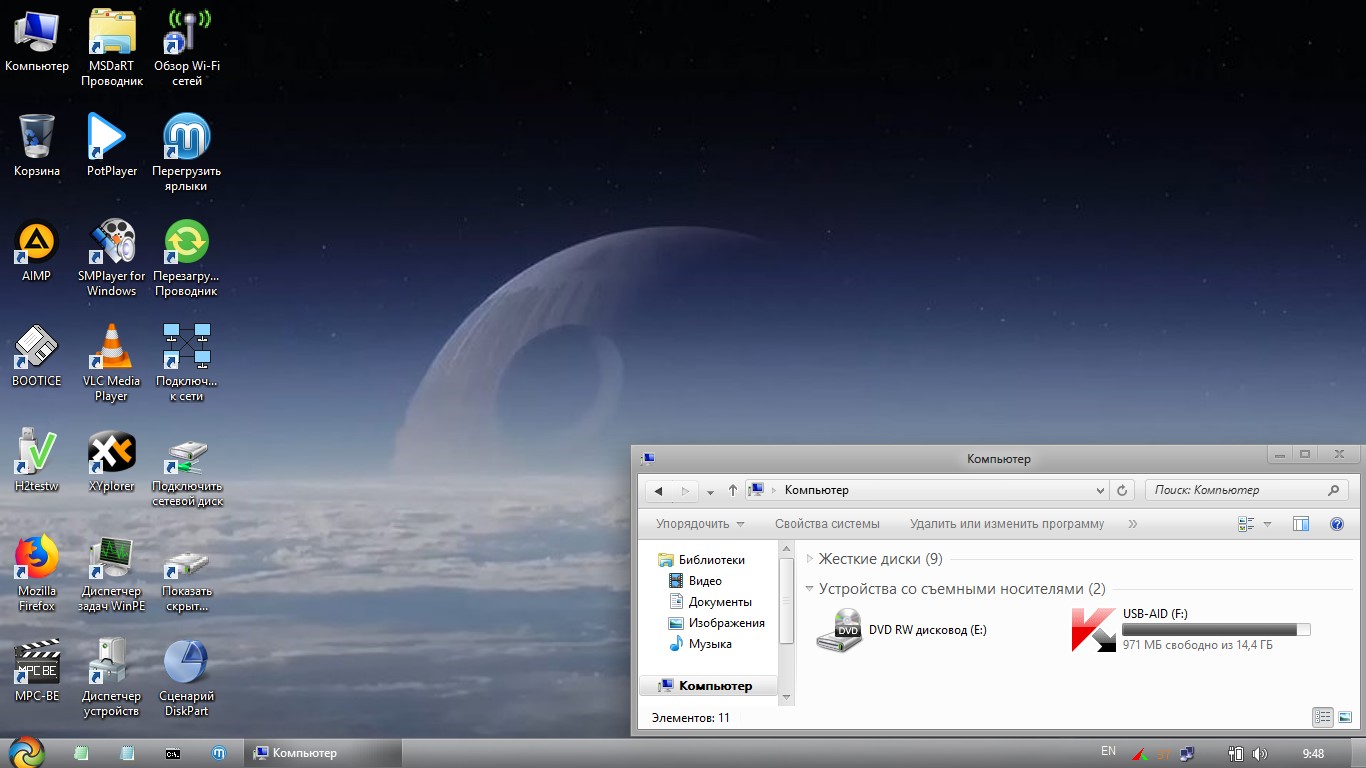
Task: Select DVD RW дисковод (E:)
Action: pos(902,630)
